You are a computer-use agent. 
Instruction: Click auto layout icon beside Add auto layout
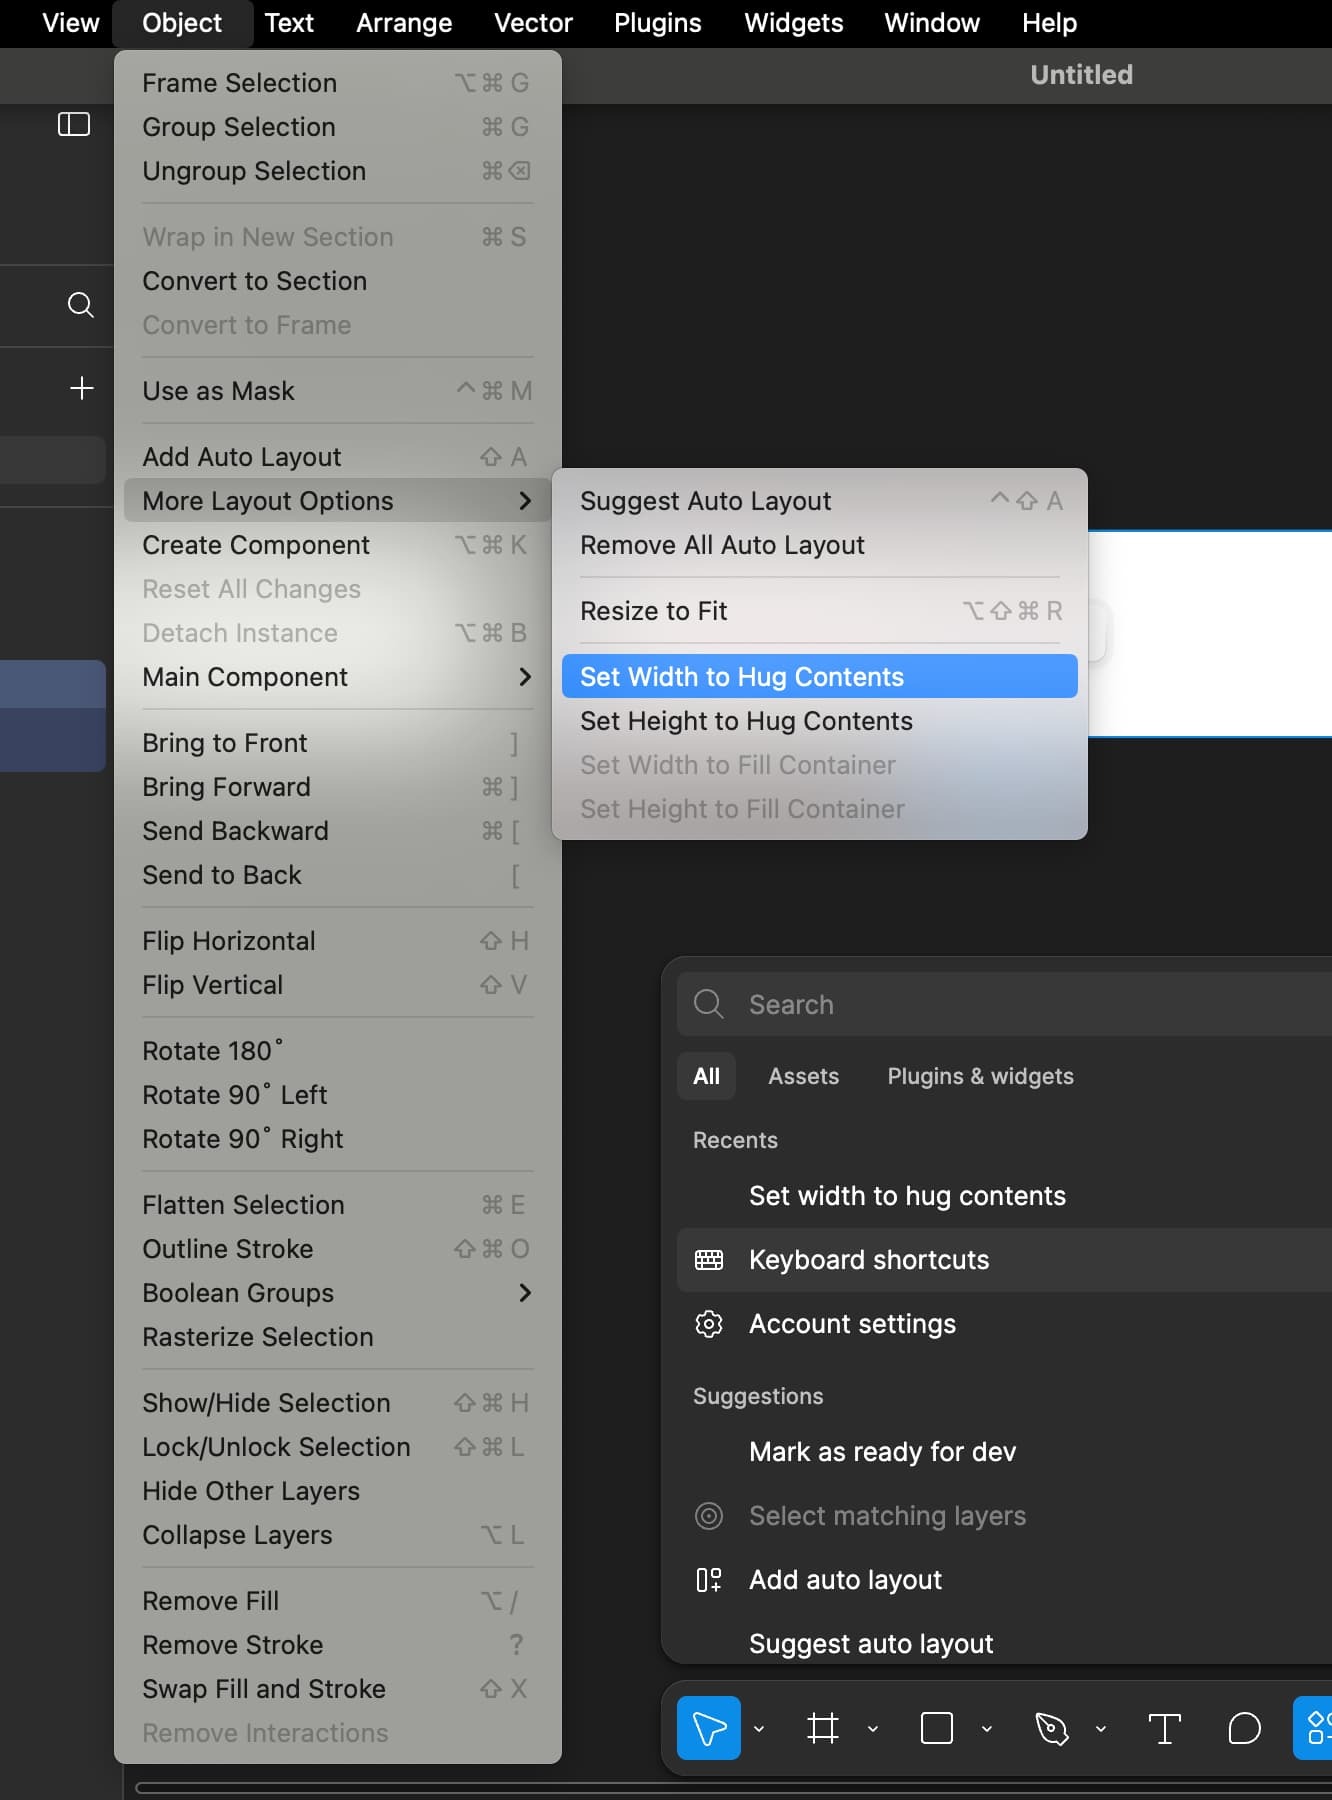click(x=709, y=1580)
